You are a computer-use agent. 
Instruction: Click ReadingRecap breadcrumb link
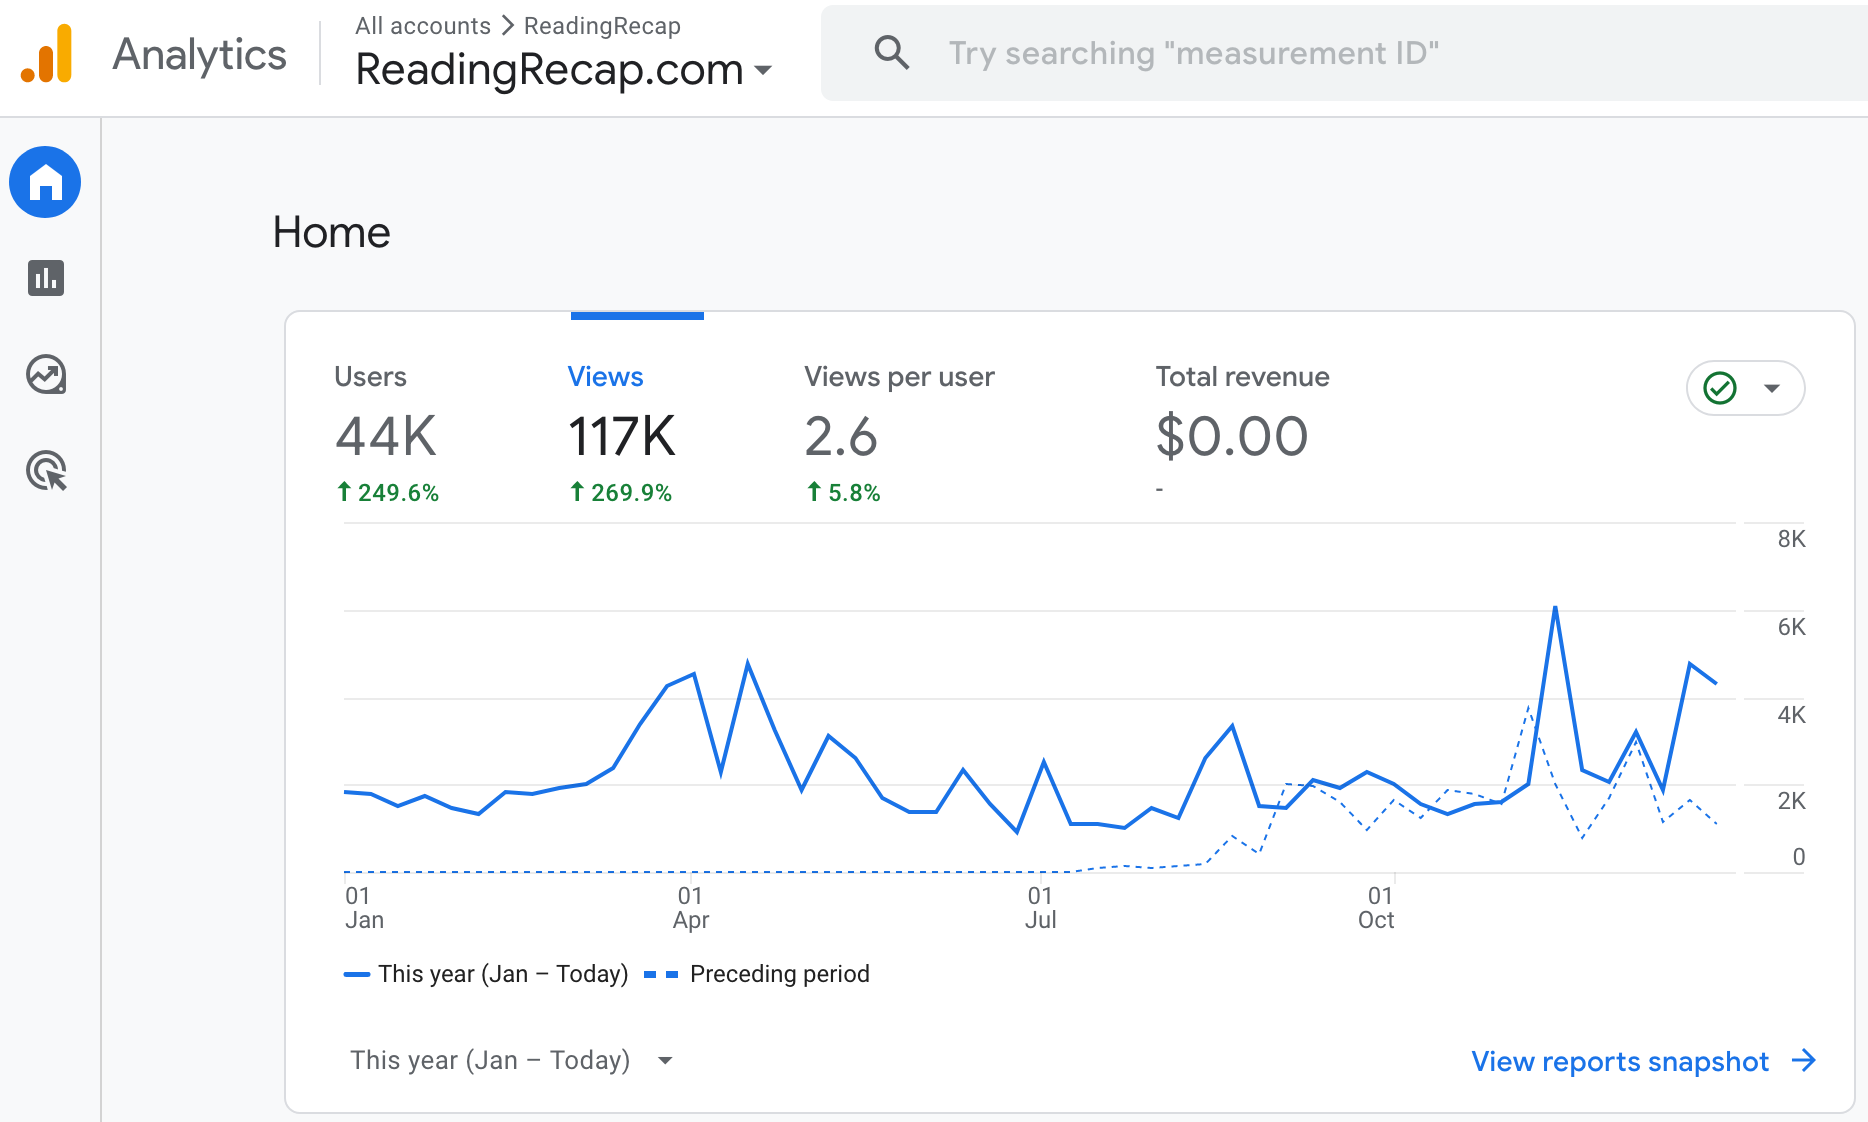click(602, 25)
